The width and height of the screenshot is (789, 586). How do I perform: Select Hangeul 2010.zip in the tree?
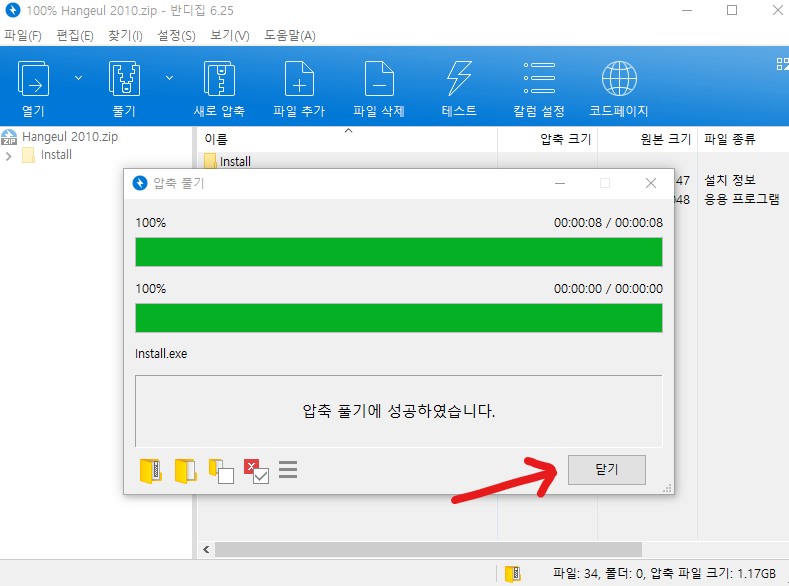[x=69, y=137]
